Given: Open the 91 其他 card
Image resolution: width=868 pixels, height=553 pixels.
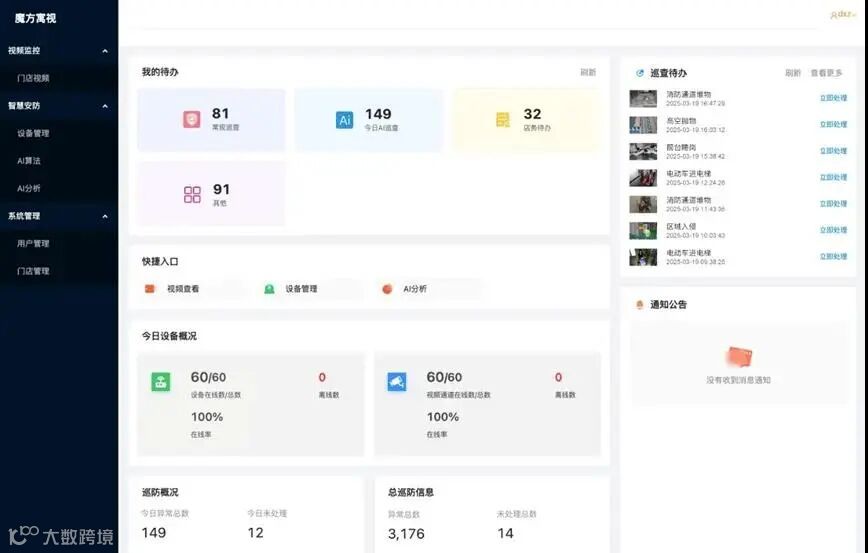Looking at the screenshot, I should tap(211, 194).
